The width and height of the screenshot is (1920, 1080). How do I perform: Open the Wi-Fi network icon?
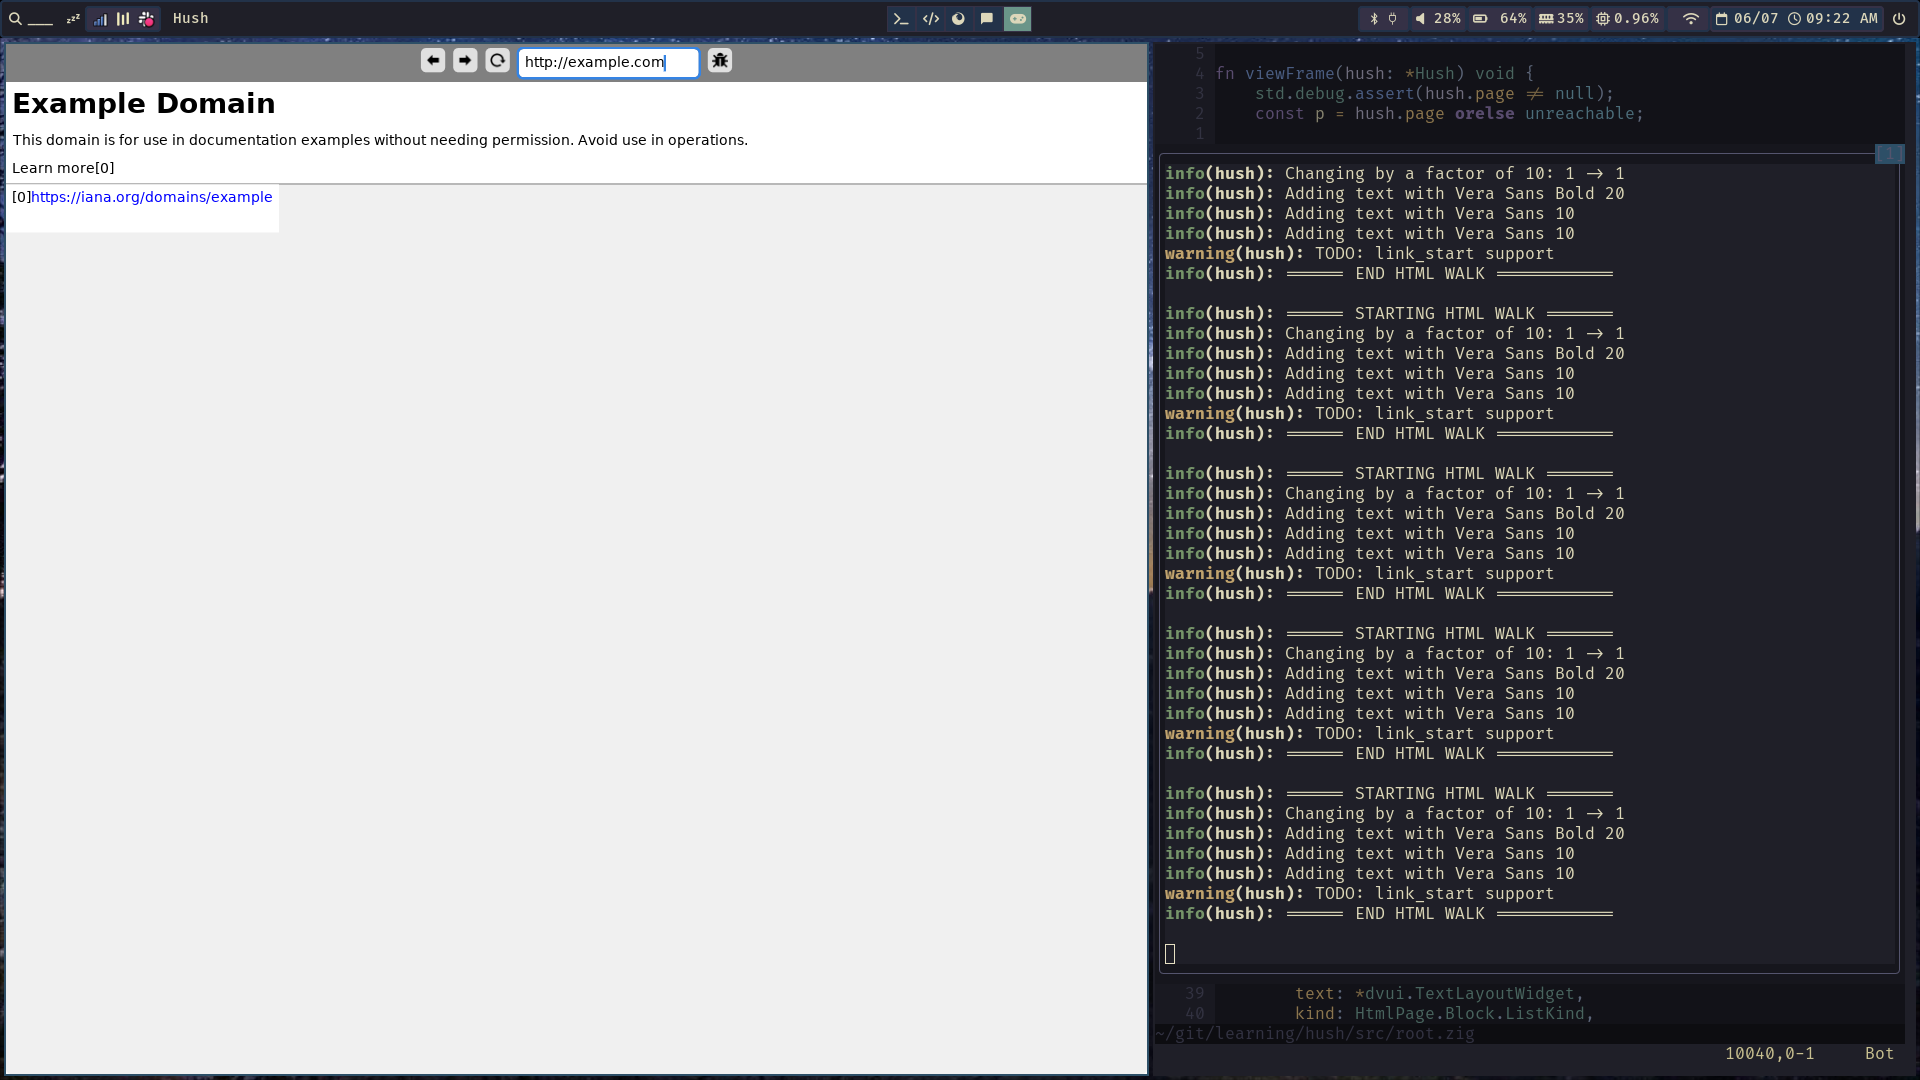click(x=1690, y=19)
